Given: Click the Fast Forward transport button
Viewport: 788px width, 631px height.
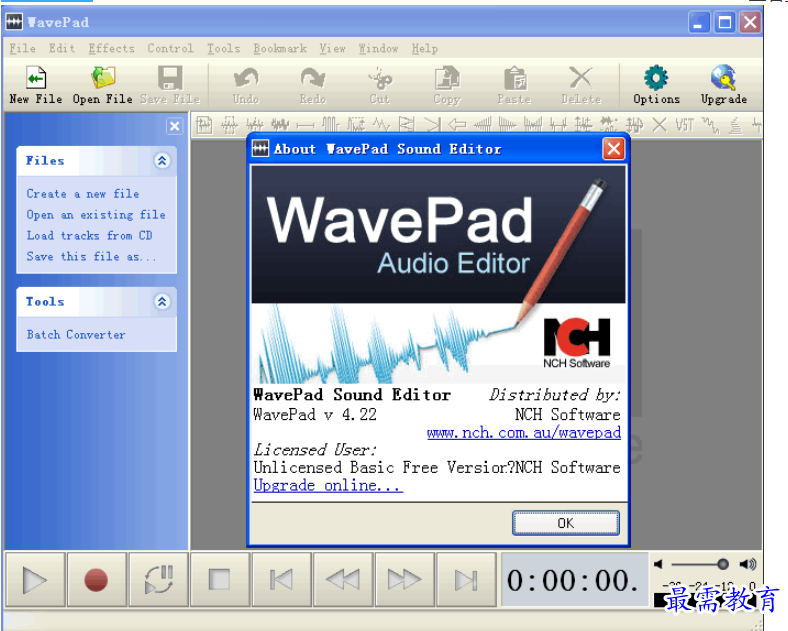Looking at the screenshot, I should click(404, 579).
